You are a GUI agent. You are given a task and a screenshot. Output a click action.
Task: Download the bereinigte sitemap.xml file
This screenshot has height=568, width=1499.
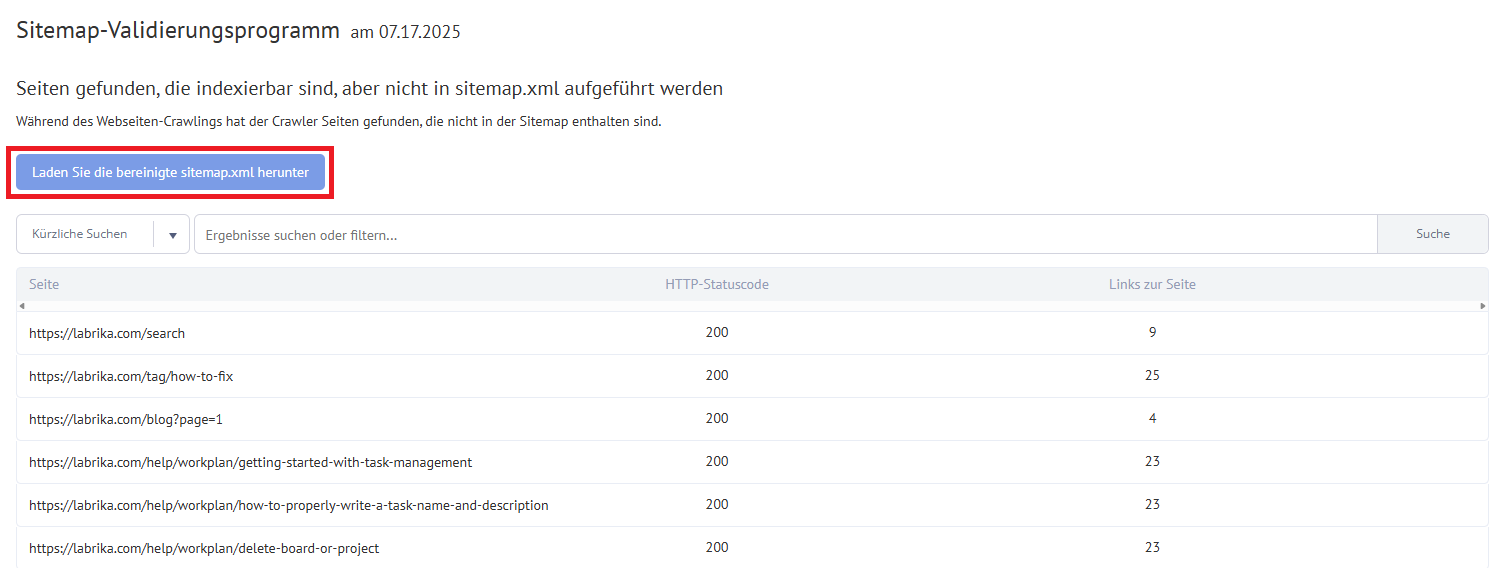click(170, 172)
